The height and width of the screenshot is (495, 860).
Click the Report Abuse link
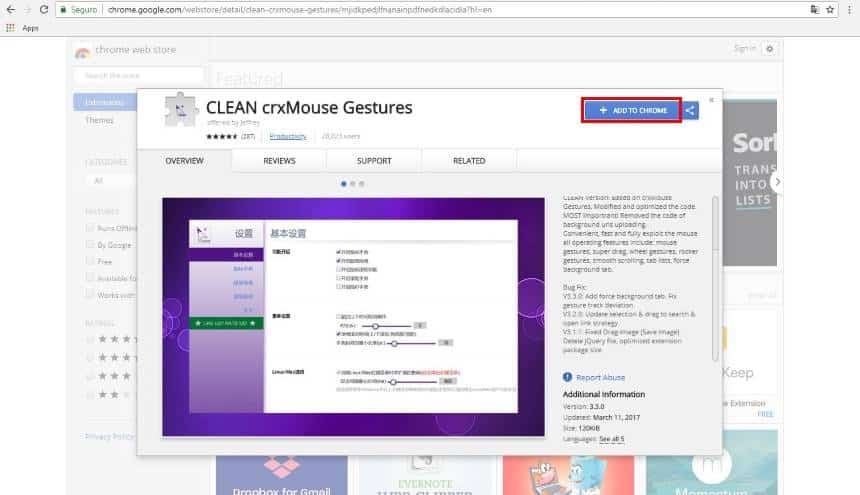coord(601,377)
